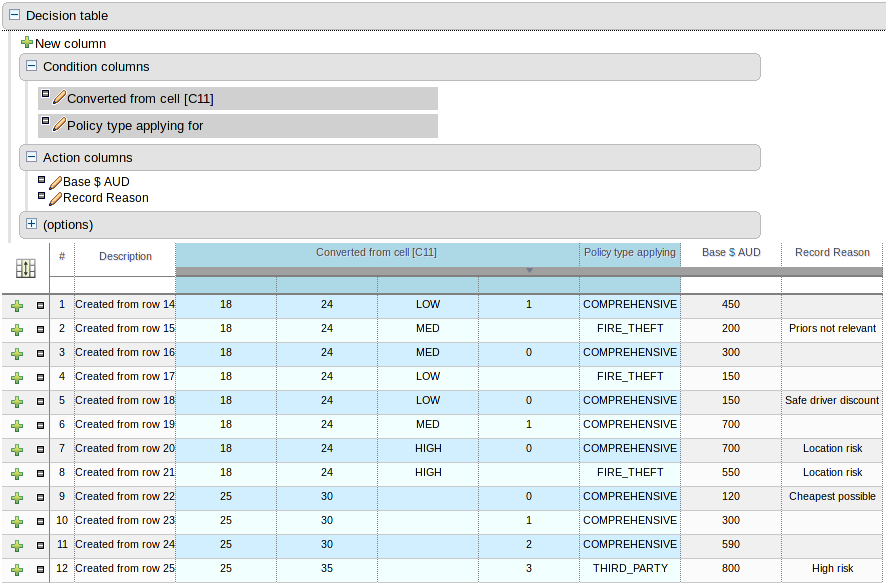Click pencil icon next to Base $ AUD
The height and width of the screenshot is (585, 886).
click(56, 183)
